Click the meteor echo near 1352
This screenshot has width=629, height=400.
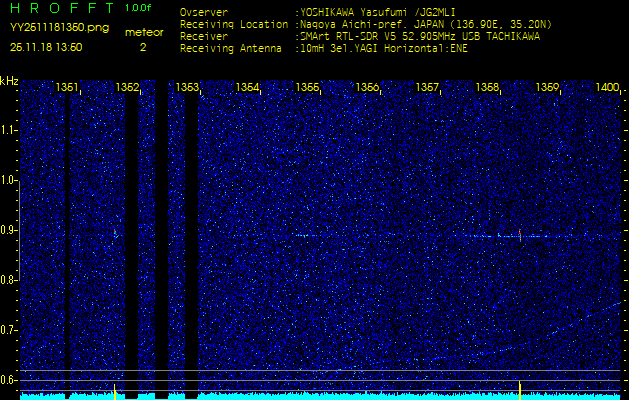click(115, 233)
